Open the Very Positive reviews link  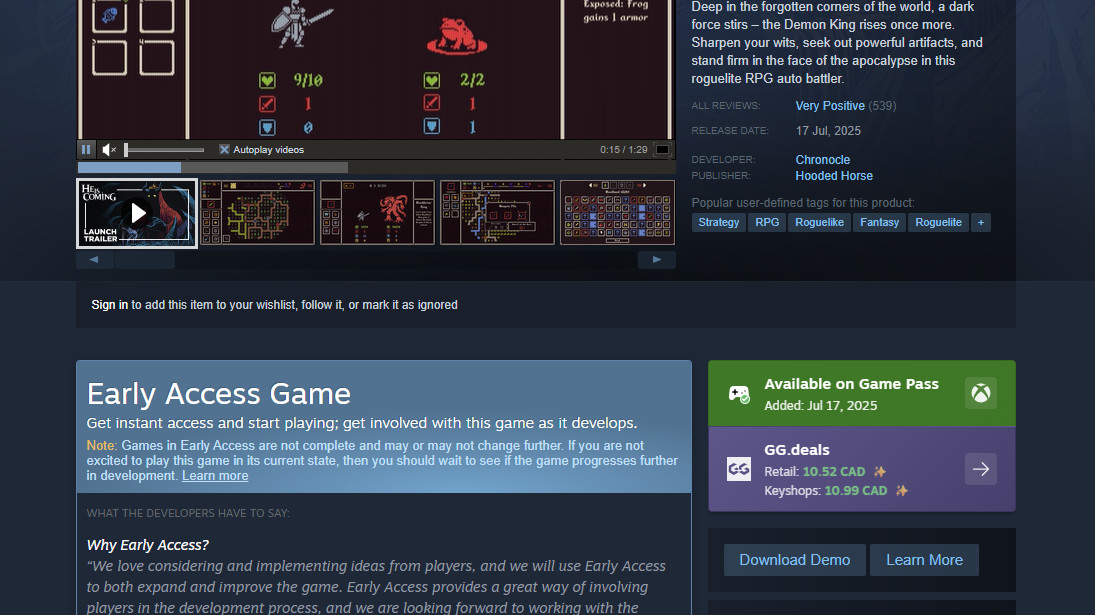coord(830,105)
